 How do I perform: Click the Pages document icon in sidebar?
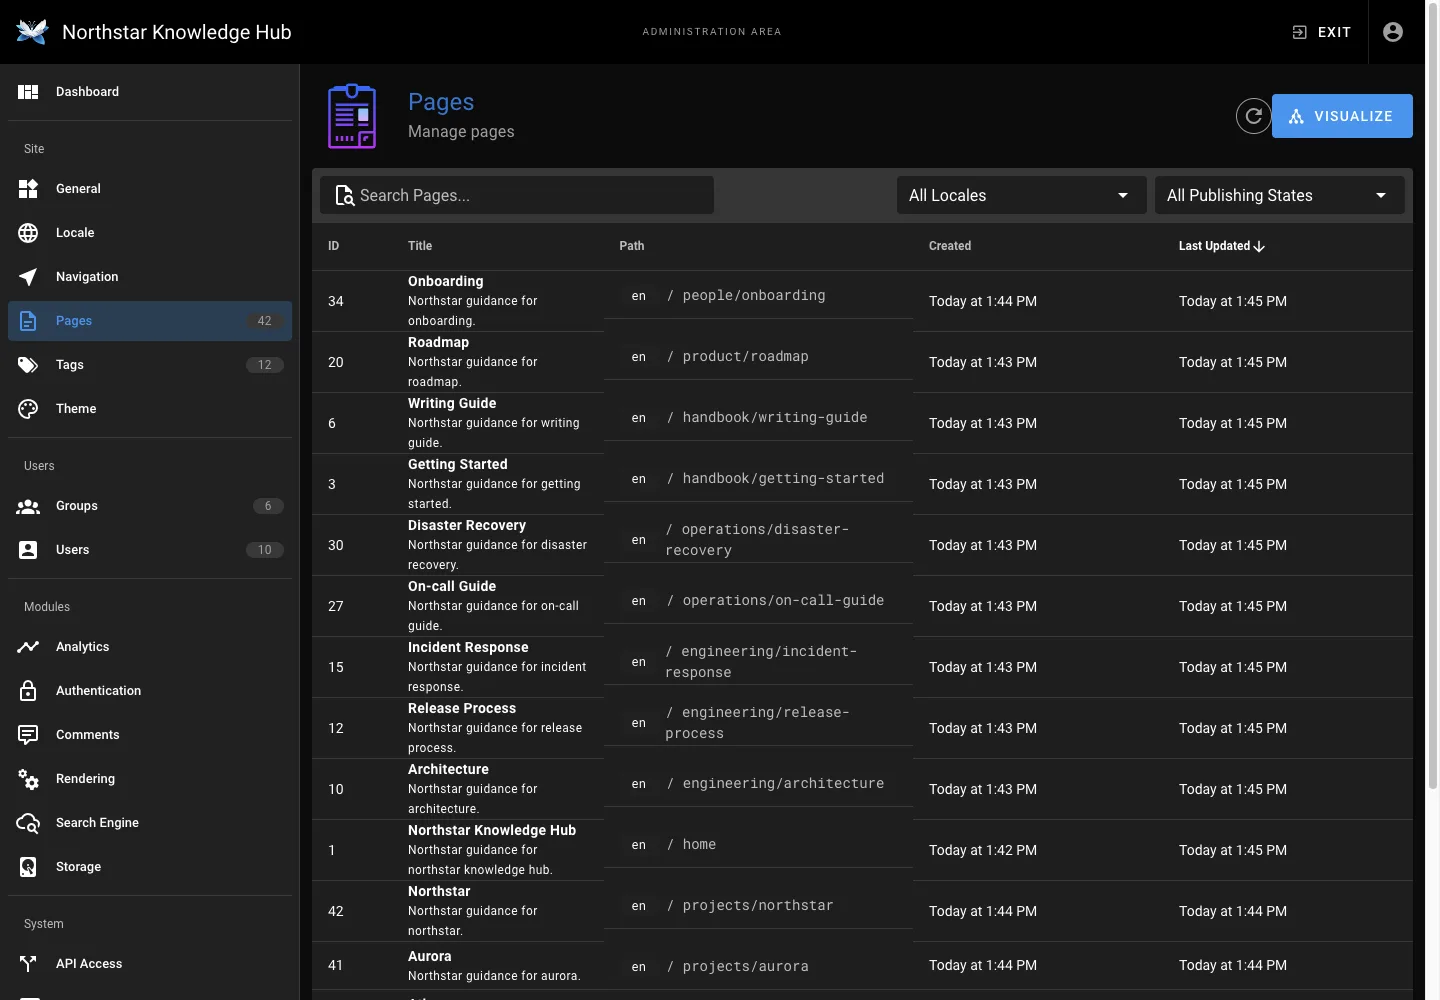28,321
